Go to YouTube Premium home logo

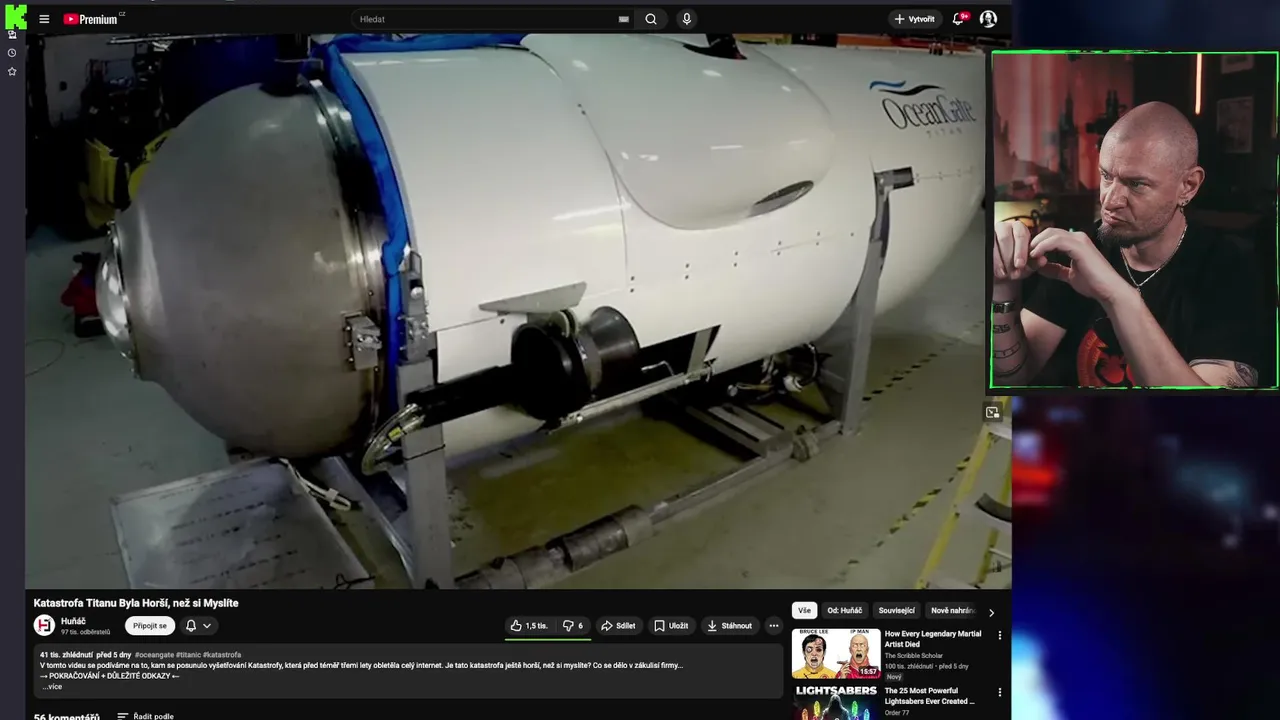click(x=91, y=19)
